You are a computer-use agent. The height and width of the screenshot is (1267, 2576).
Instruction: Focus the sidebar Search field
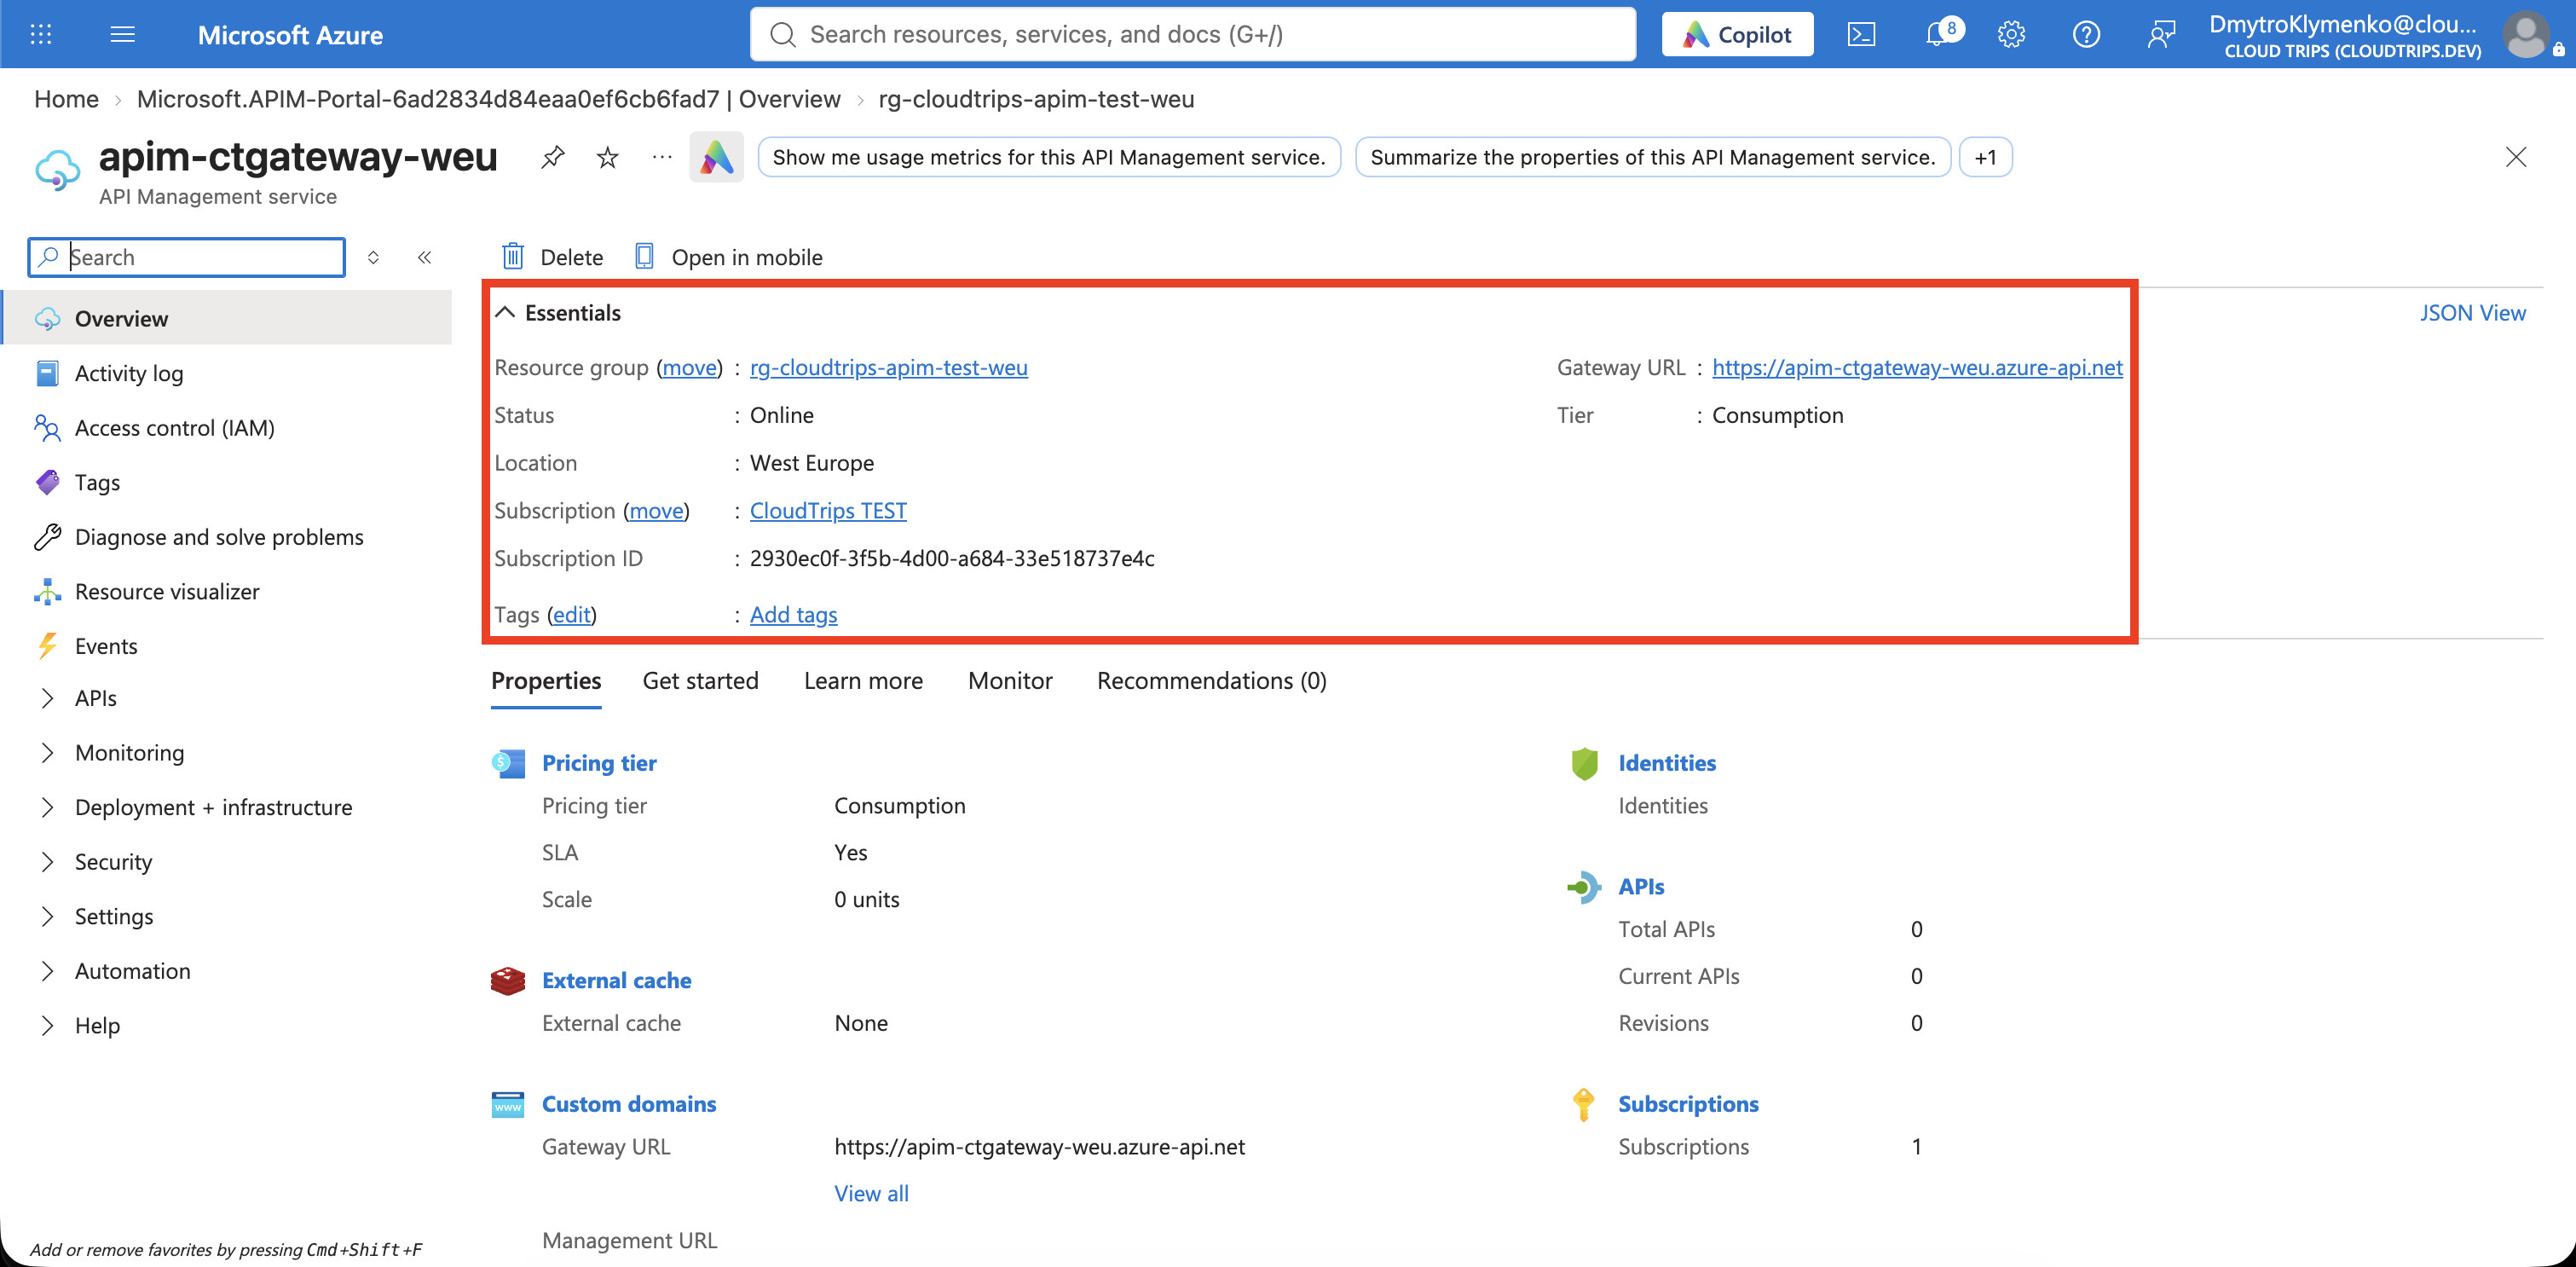tap(187, 257)
